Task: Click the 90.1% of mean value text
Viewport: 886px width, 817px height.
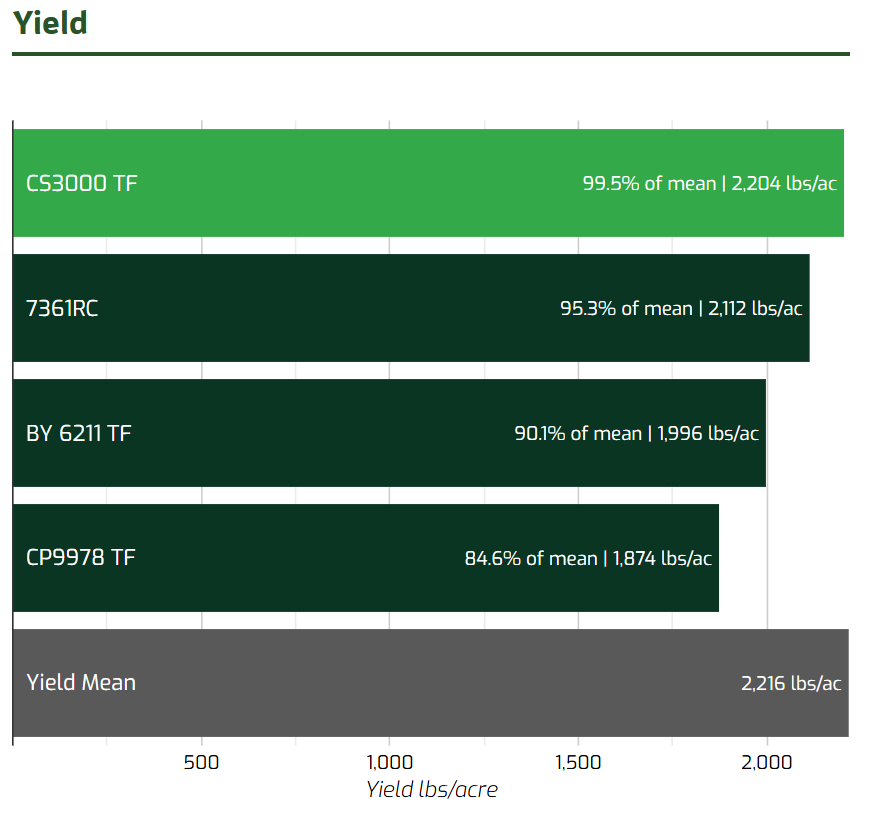Action: point(577,434)
